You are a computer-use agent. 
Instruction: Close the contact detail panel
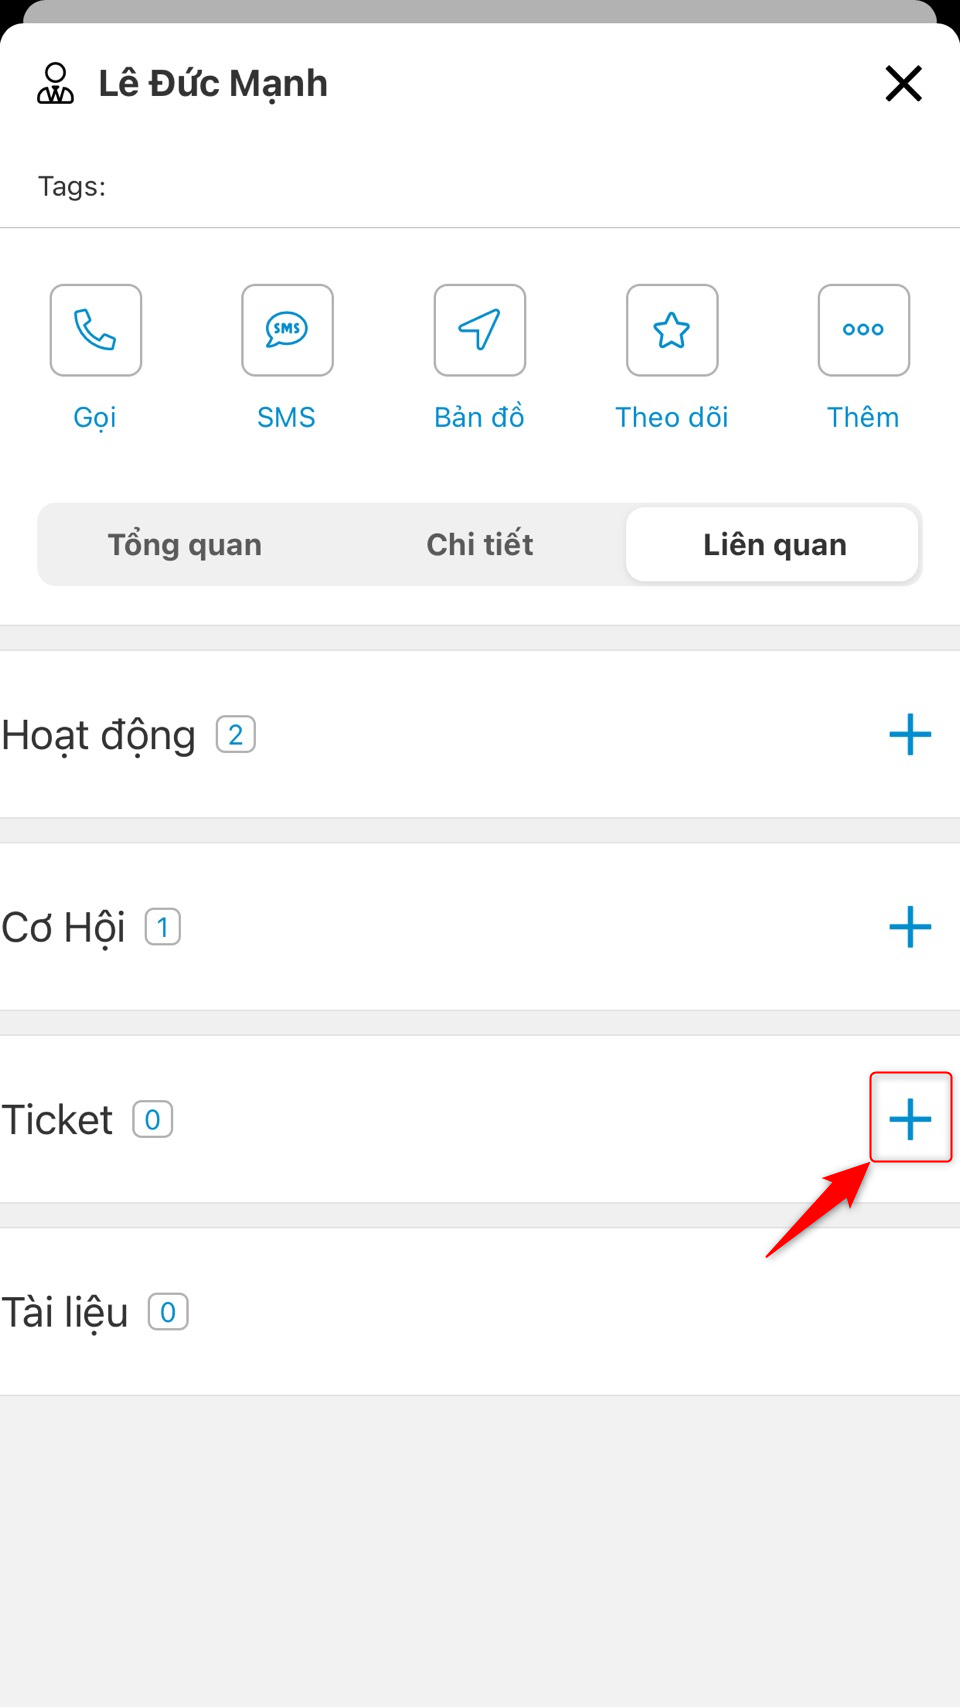coord(903,84)
